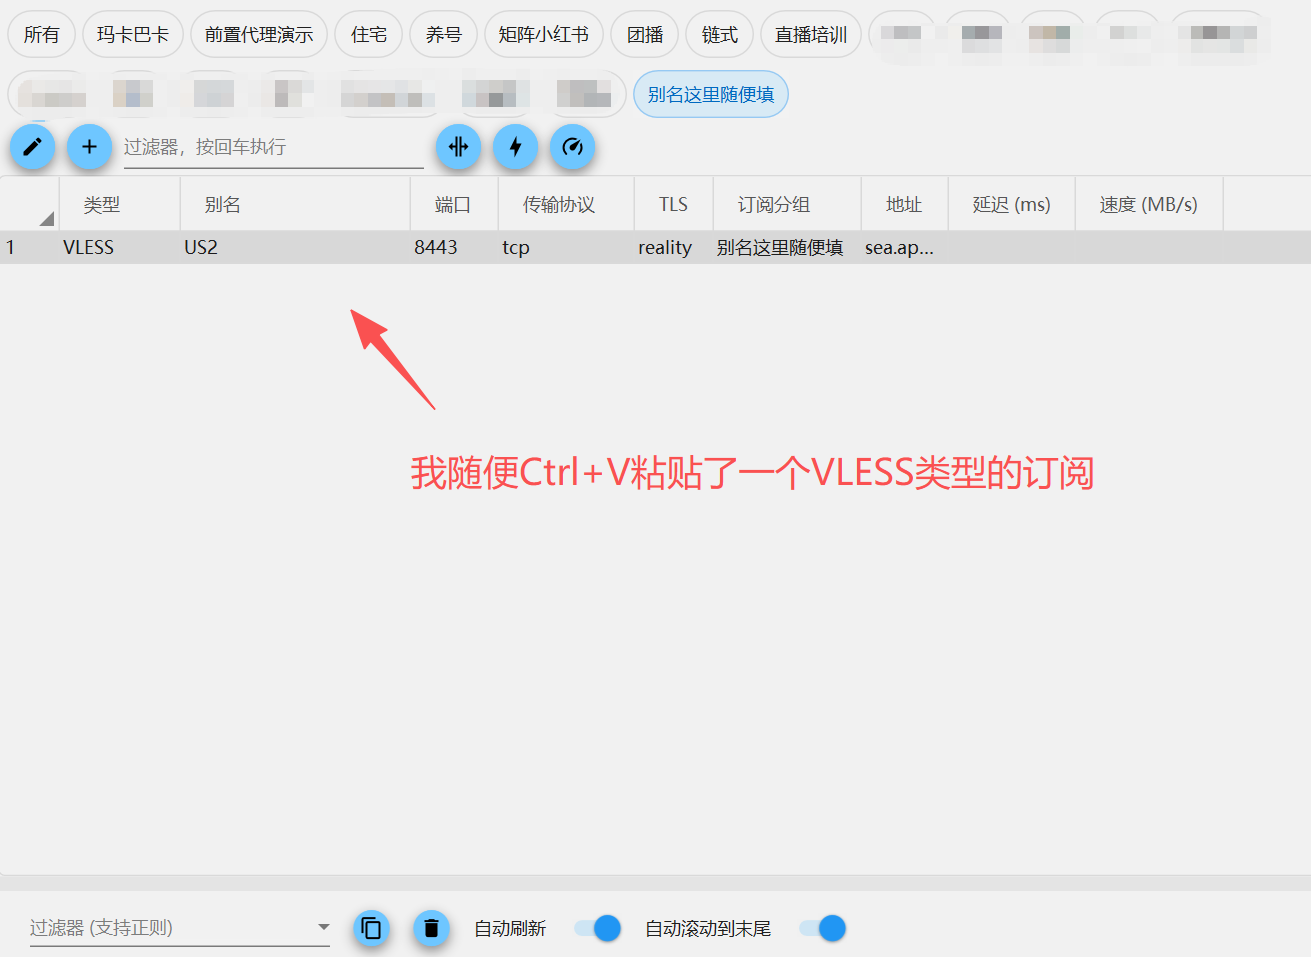Switch to the 直播培训 group

pos(810,33)
